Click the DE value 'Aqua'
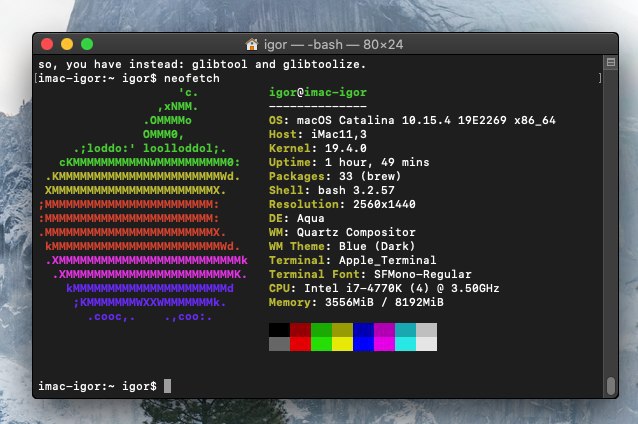Screen dimensions: 638x424 pyautogui.click(x=310, y=218)
